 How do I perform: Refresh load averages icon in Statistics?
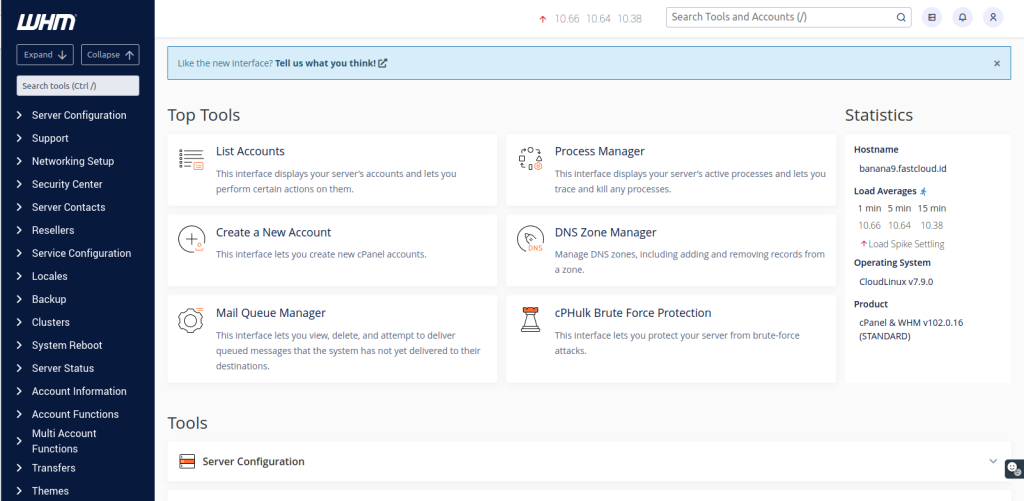pos(924,191)
